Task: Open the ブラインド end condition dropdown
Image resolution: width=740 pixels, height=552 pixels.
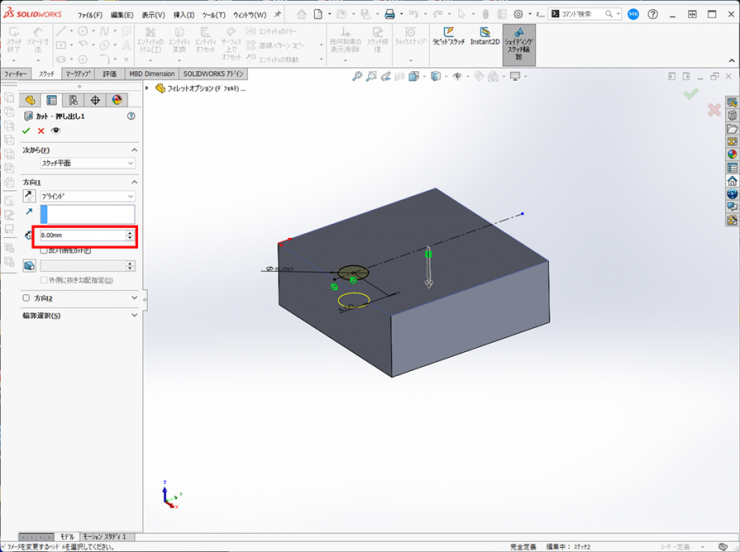Action: [x=87, y=197]
